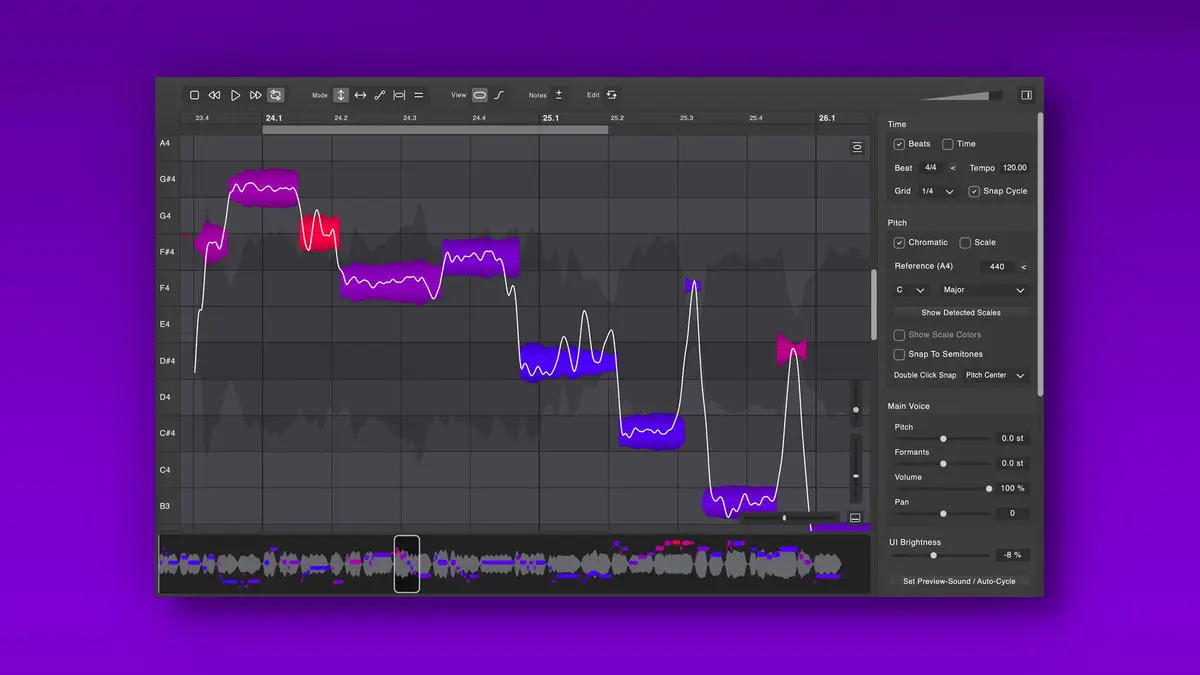
Task: Open the Pitch Center double-click snap dropdown
Action: (996, 376)
